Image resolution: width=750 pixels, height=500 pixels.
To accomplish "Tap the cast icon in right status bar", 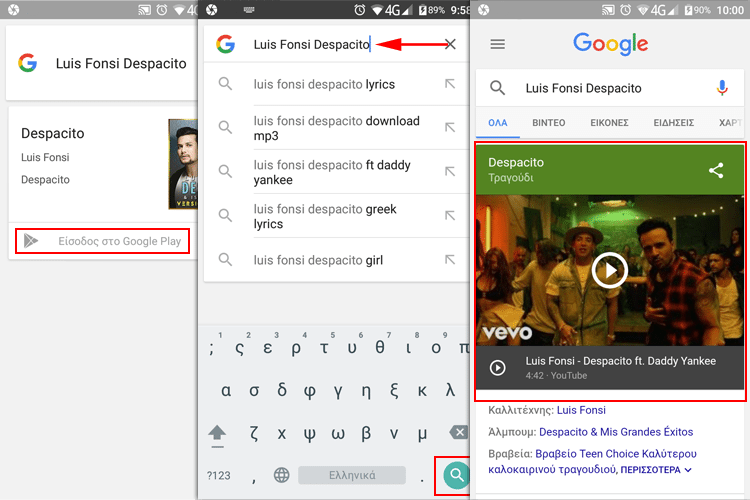I will click(608, 10).
